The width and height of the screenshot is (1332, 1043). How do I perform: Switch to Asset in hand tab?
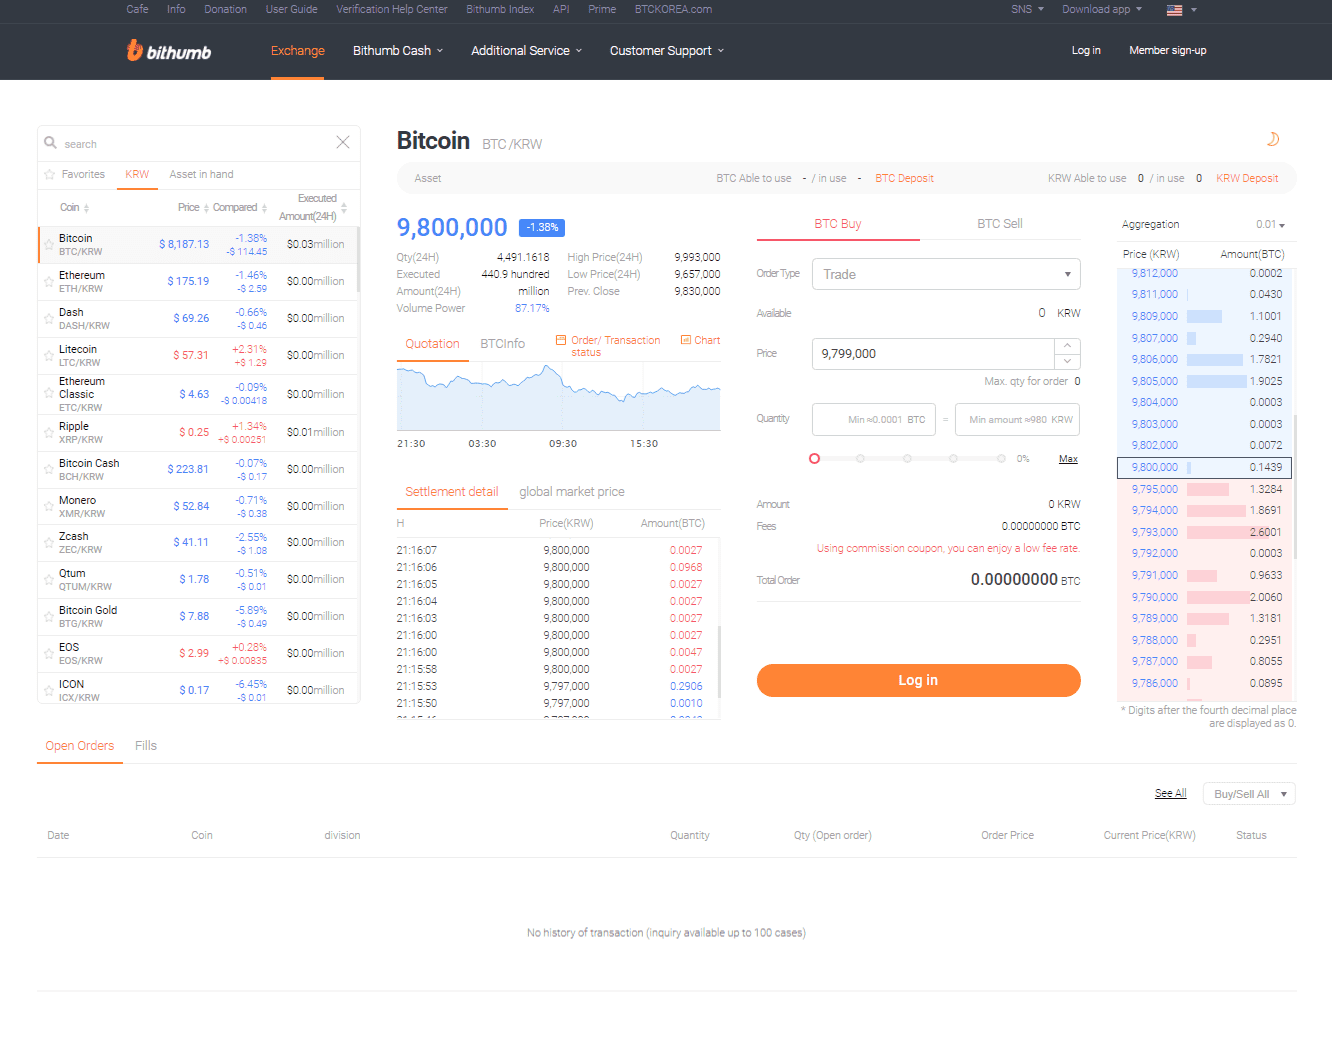coord(201,174)
